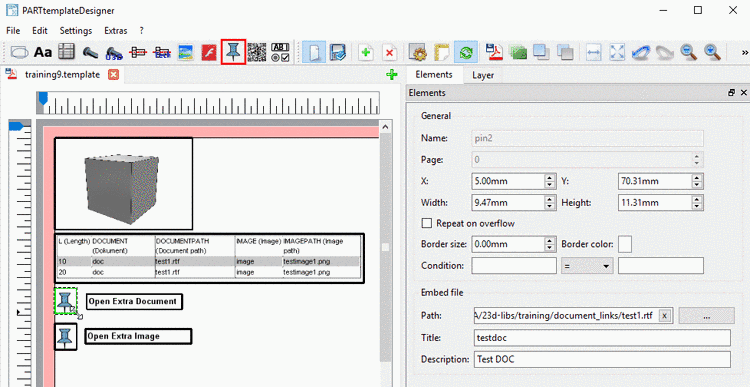This screenshot has height=387, width=750.
Task: Float the Elements panel with undock button
Action: click(732, 93)
